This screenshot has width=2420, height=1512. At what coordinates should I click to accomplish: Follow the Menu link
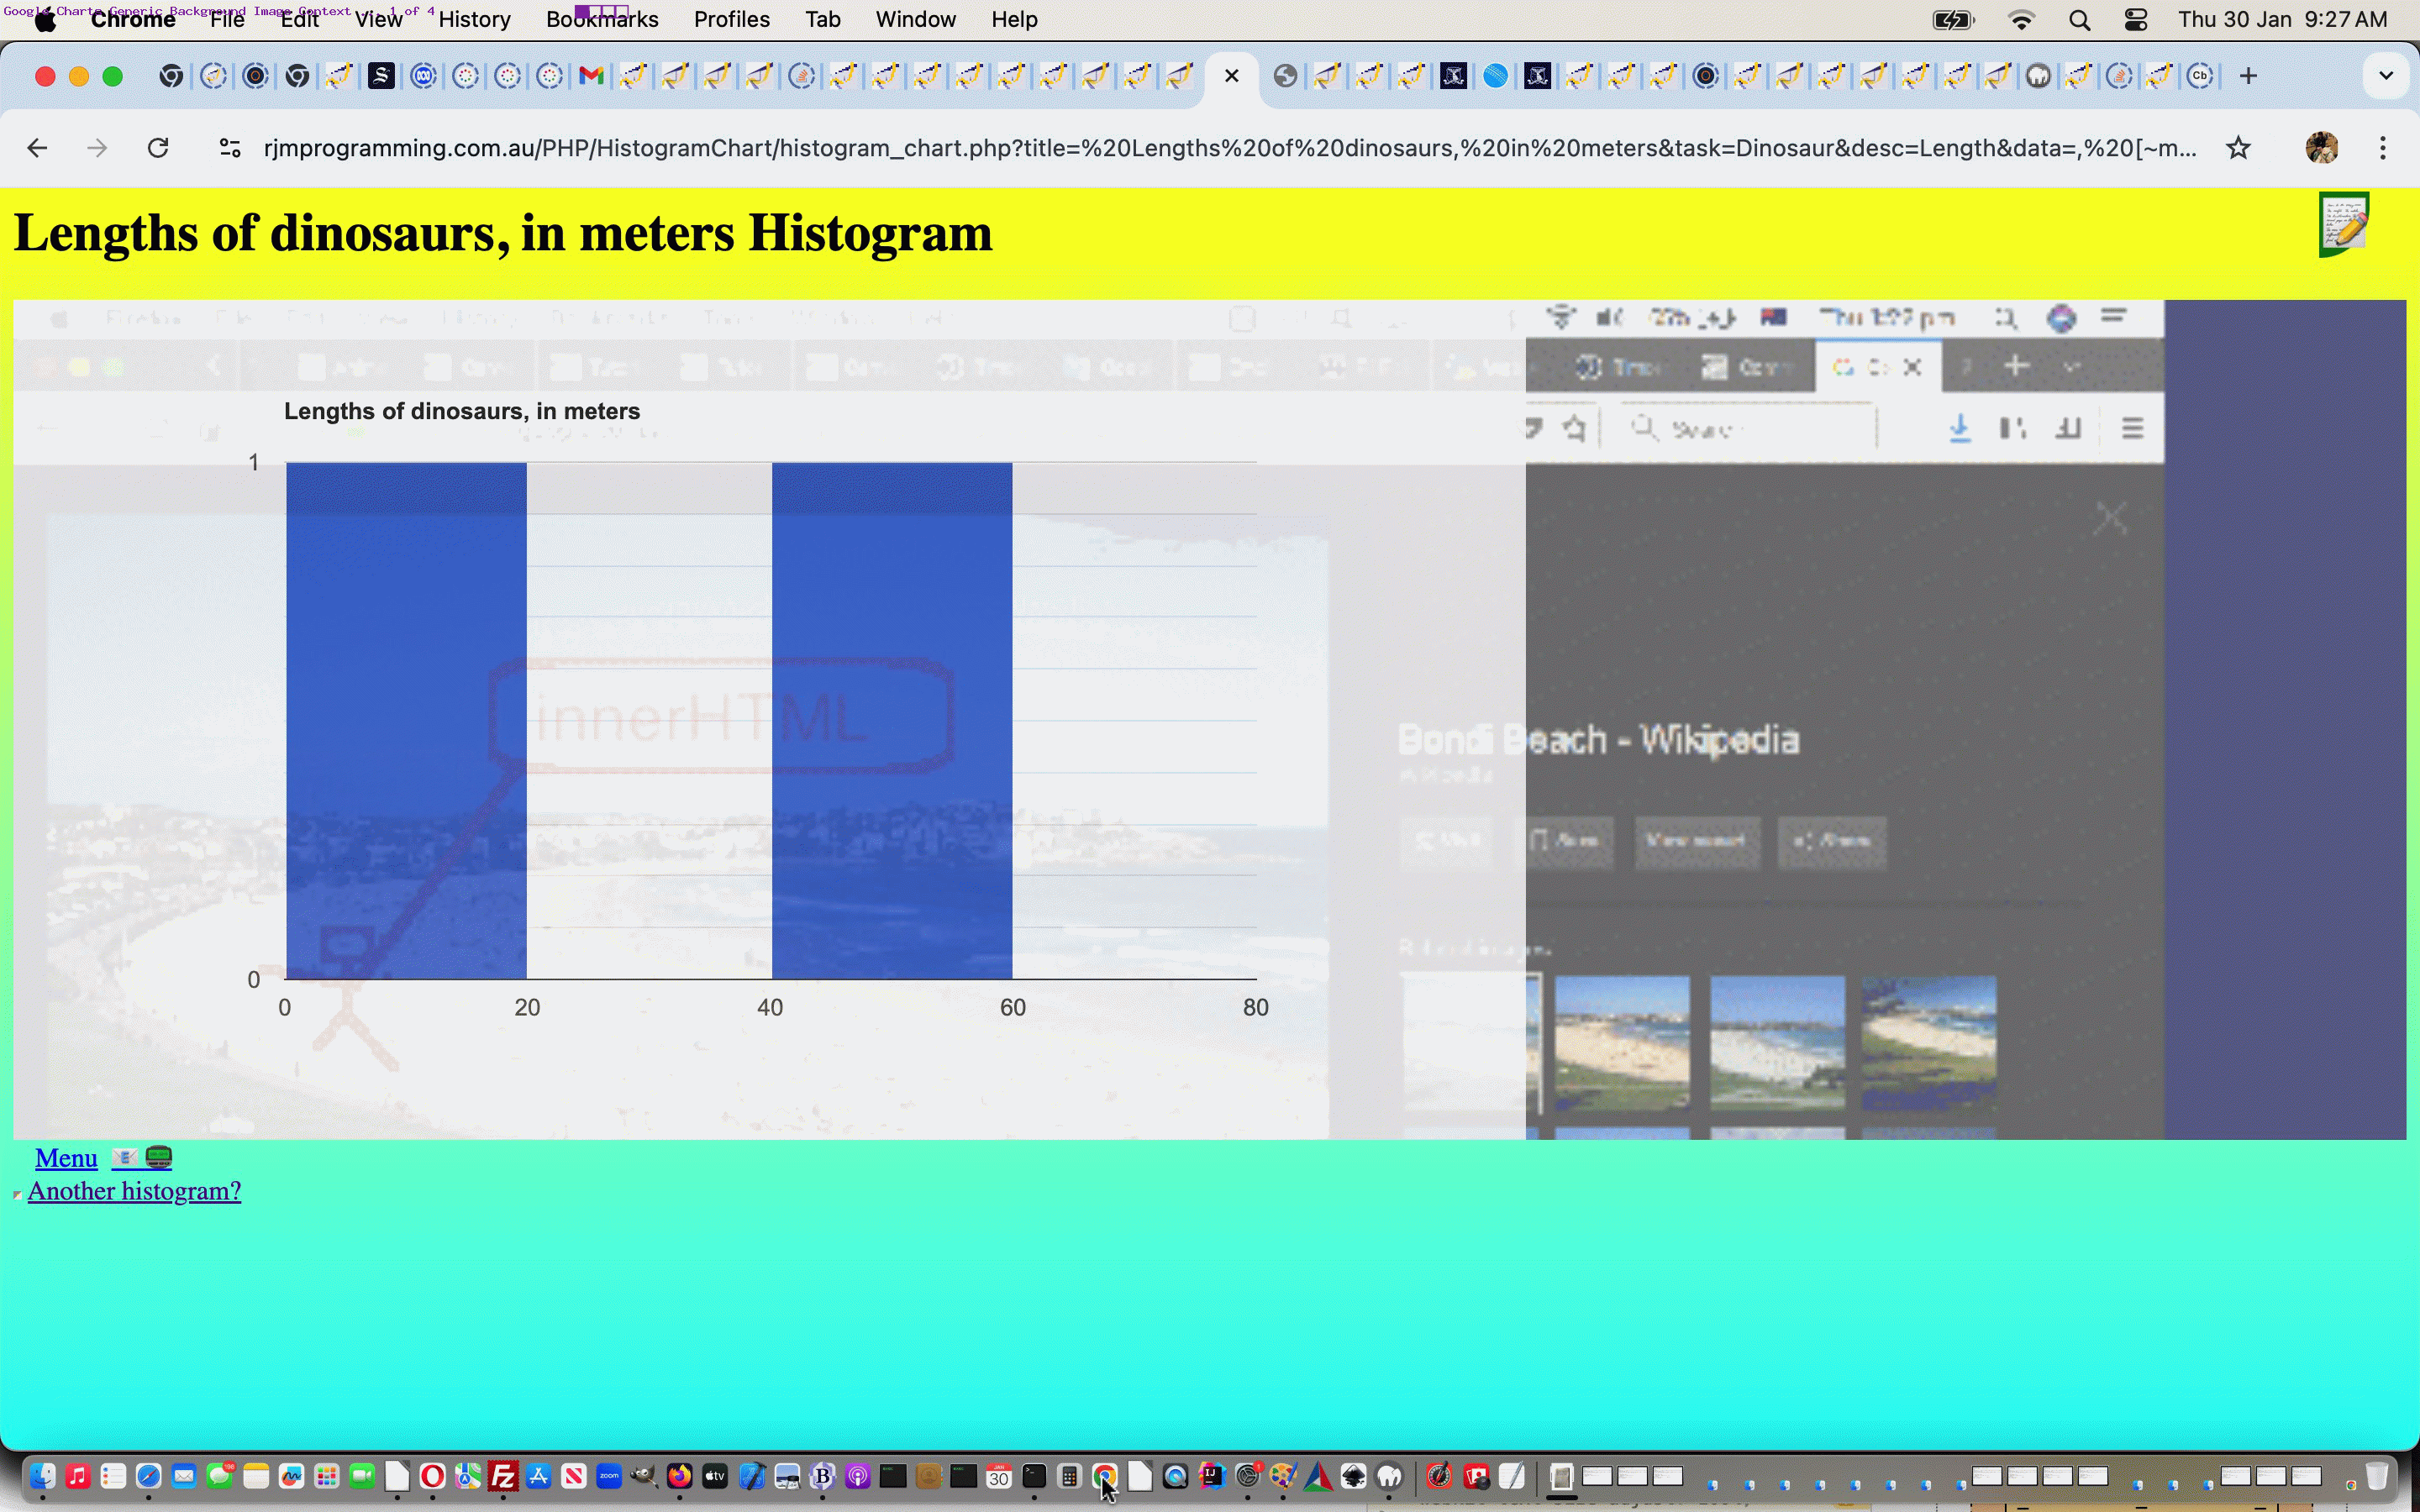point(66,1158)
